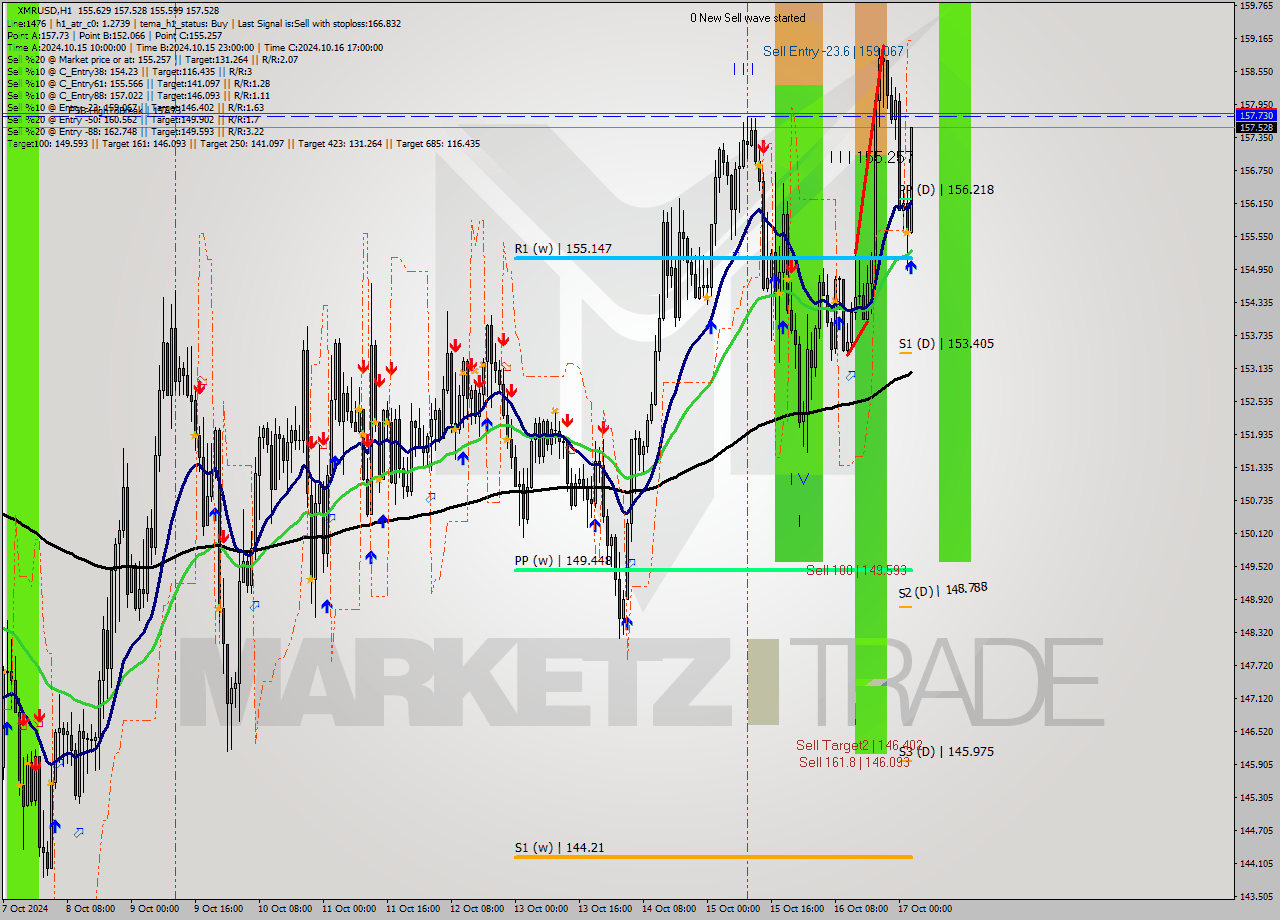The image size is (1280, 920).
Task: Select the orange S1 weekly support line
Action: click(713, 856)
